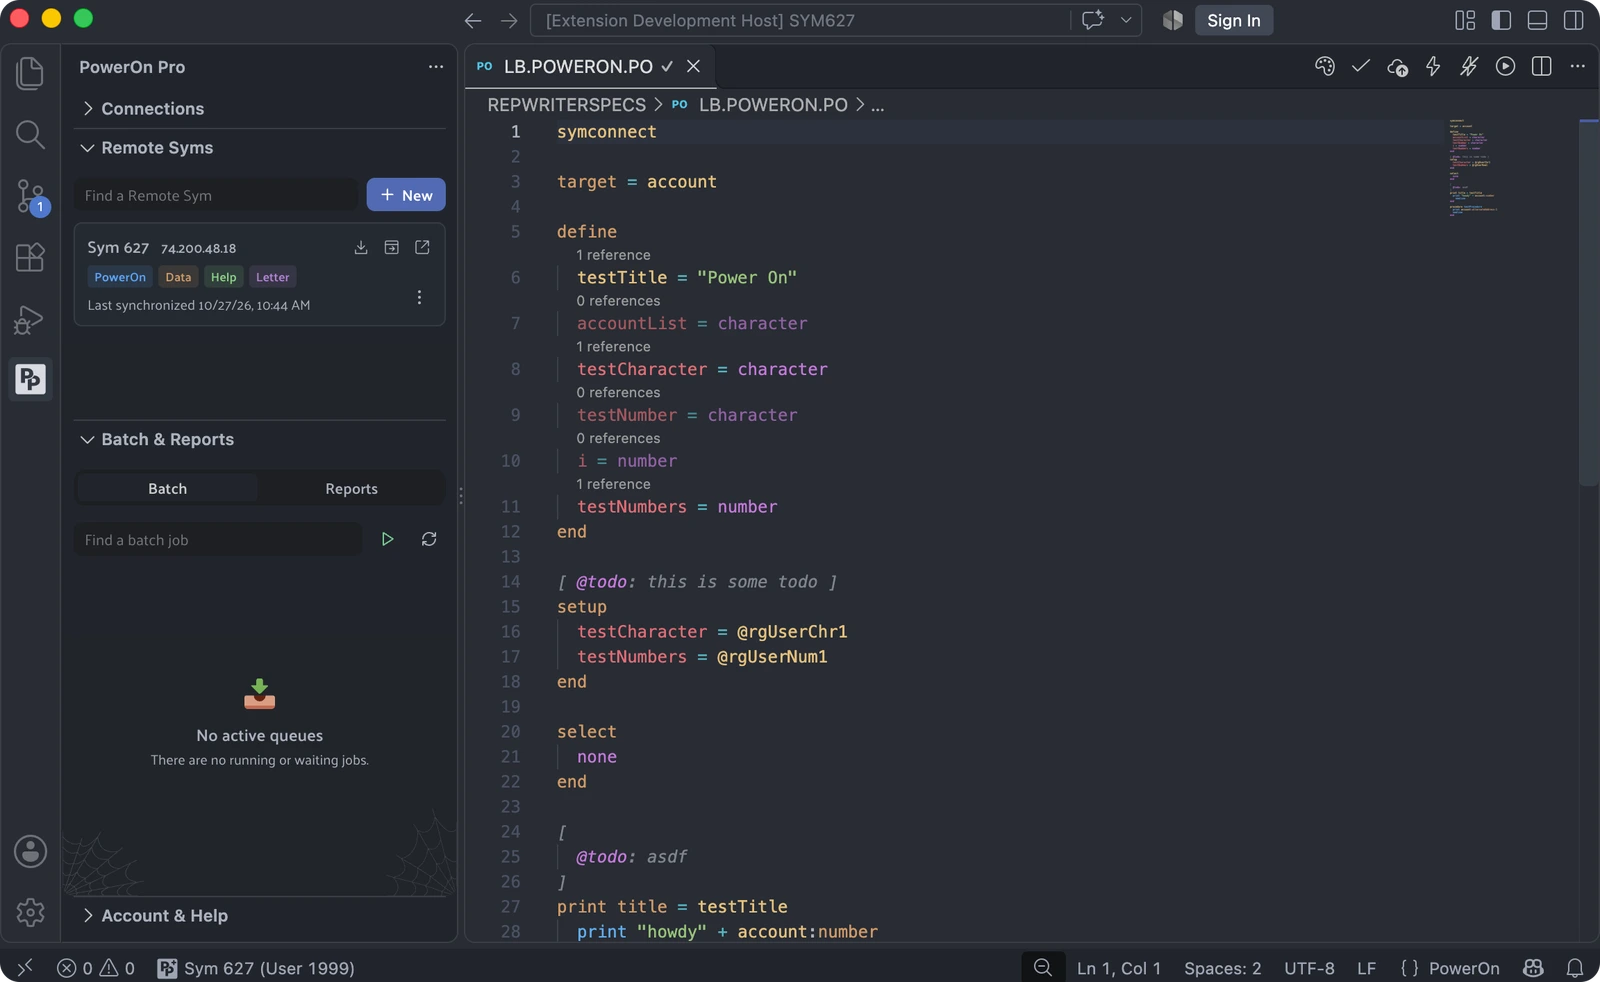
Task: Click the Find a batch job field
Action: [x=218, y=539]
